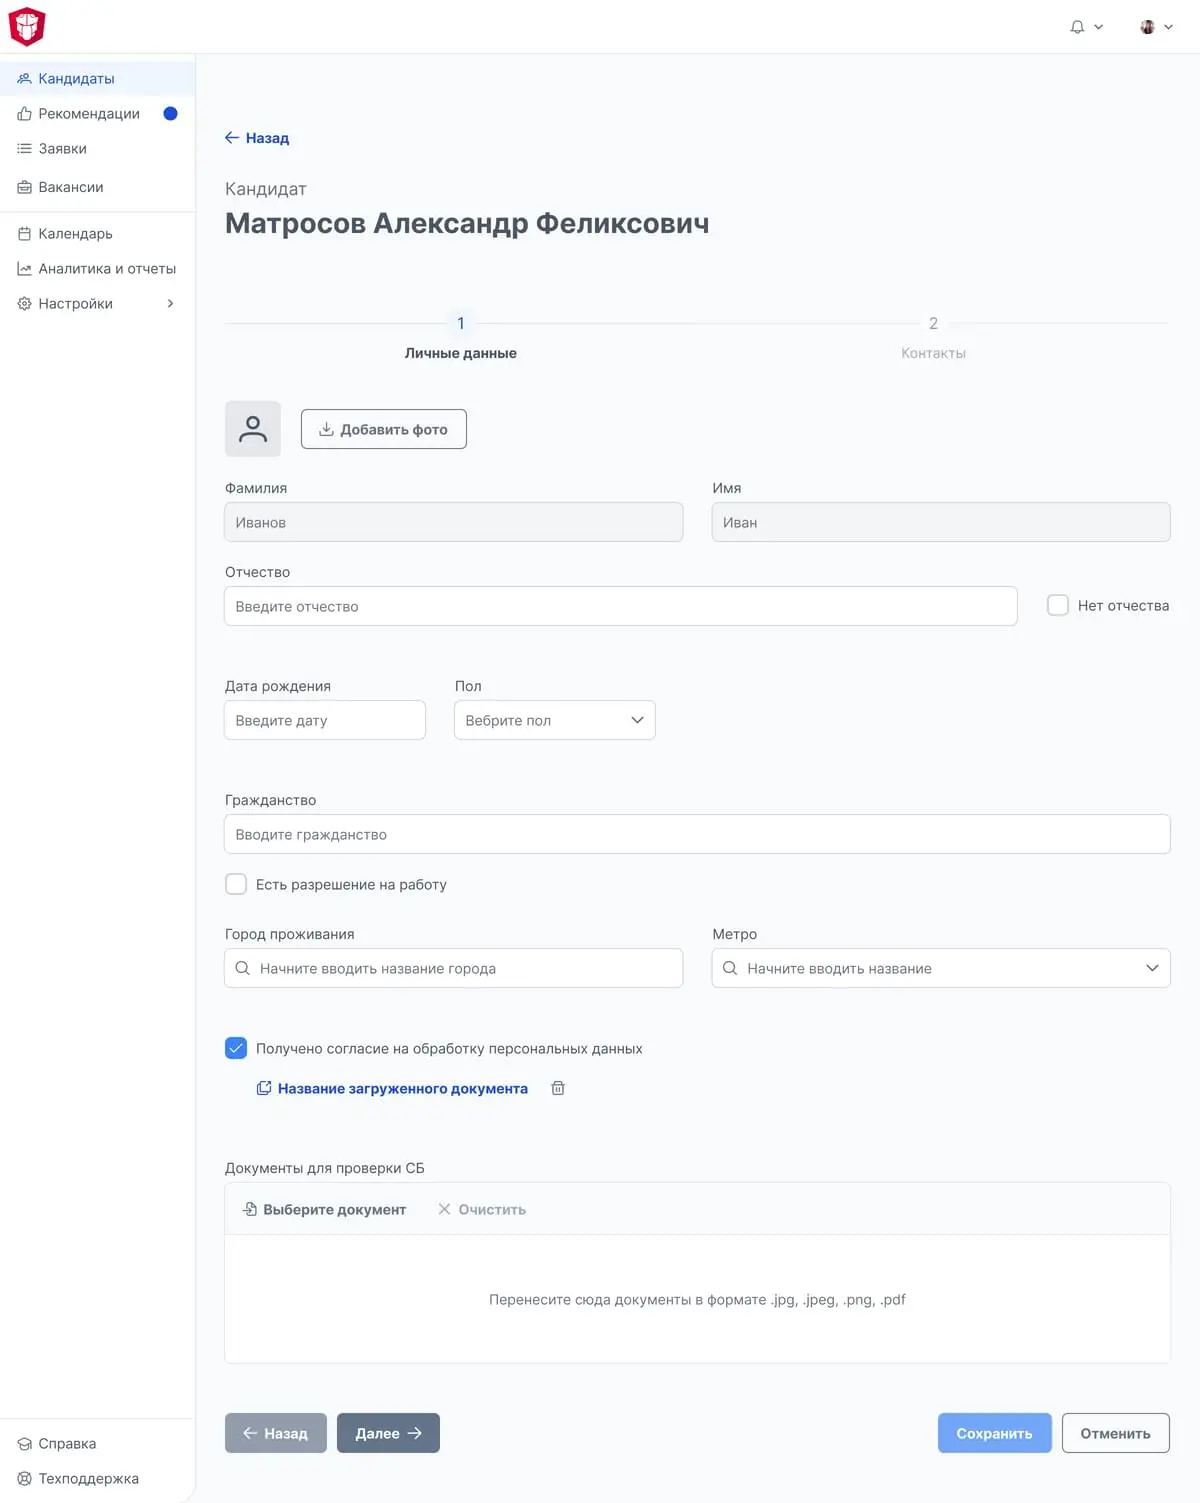The width and height of the screenshot is (1200, 1503).
Task: Expand the Настройки submenu chevron
Action: click(170, 303)
